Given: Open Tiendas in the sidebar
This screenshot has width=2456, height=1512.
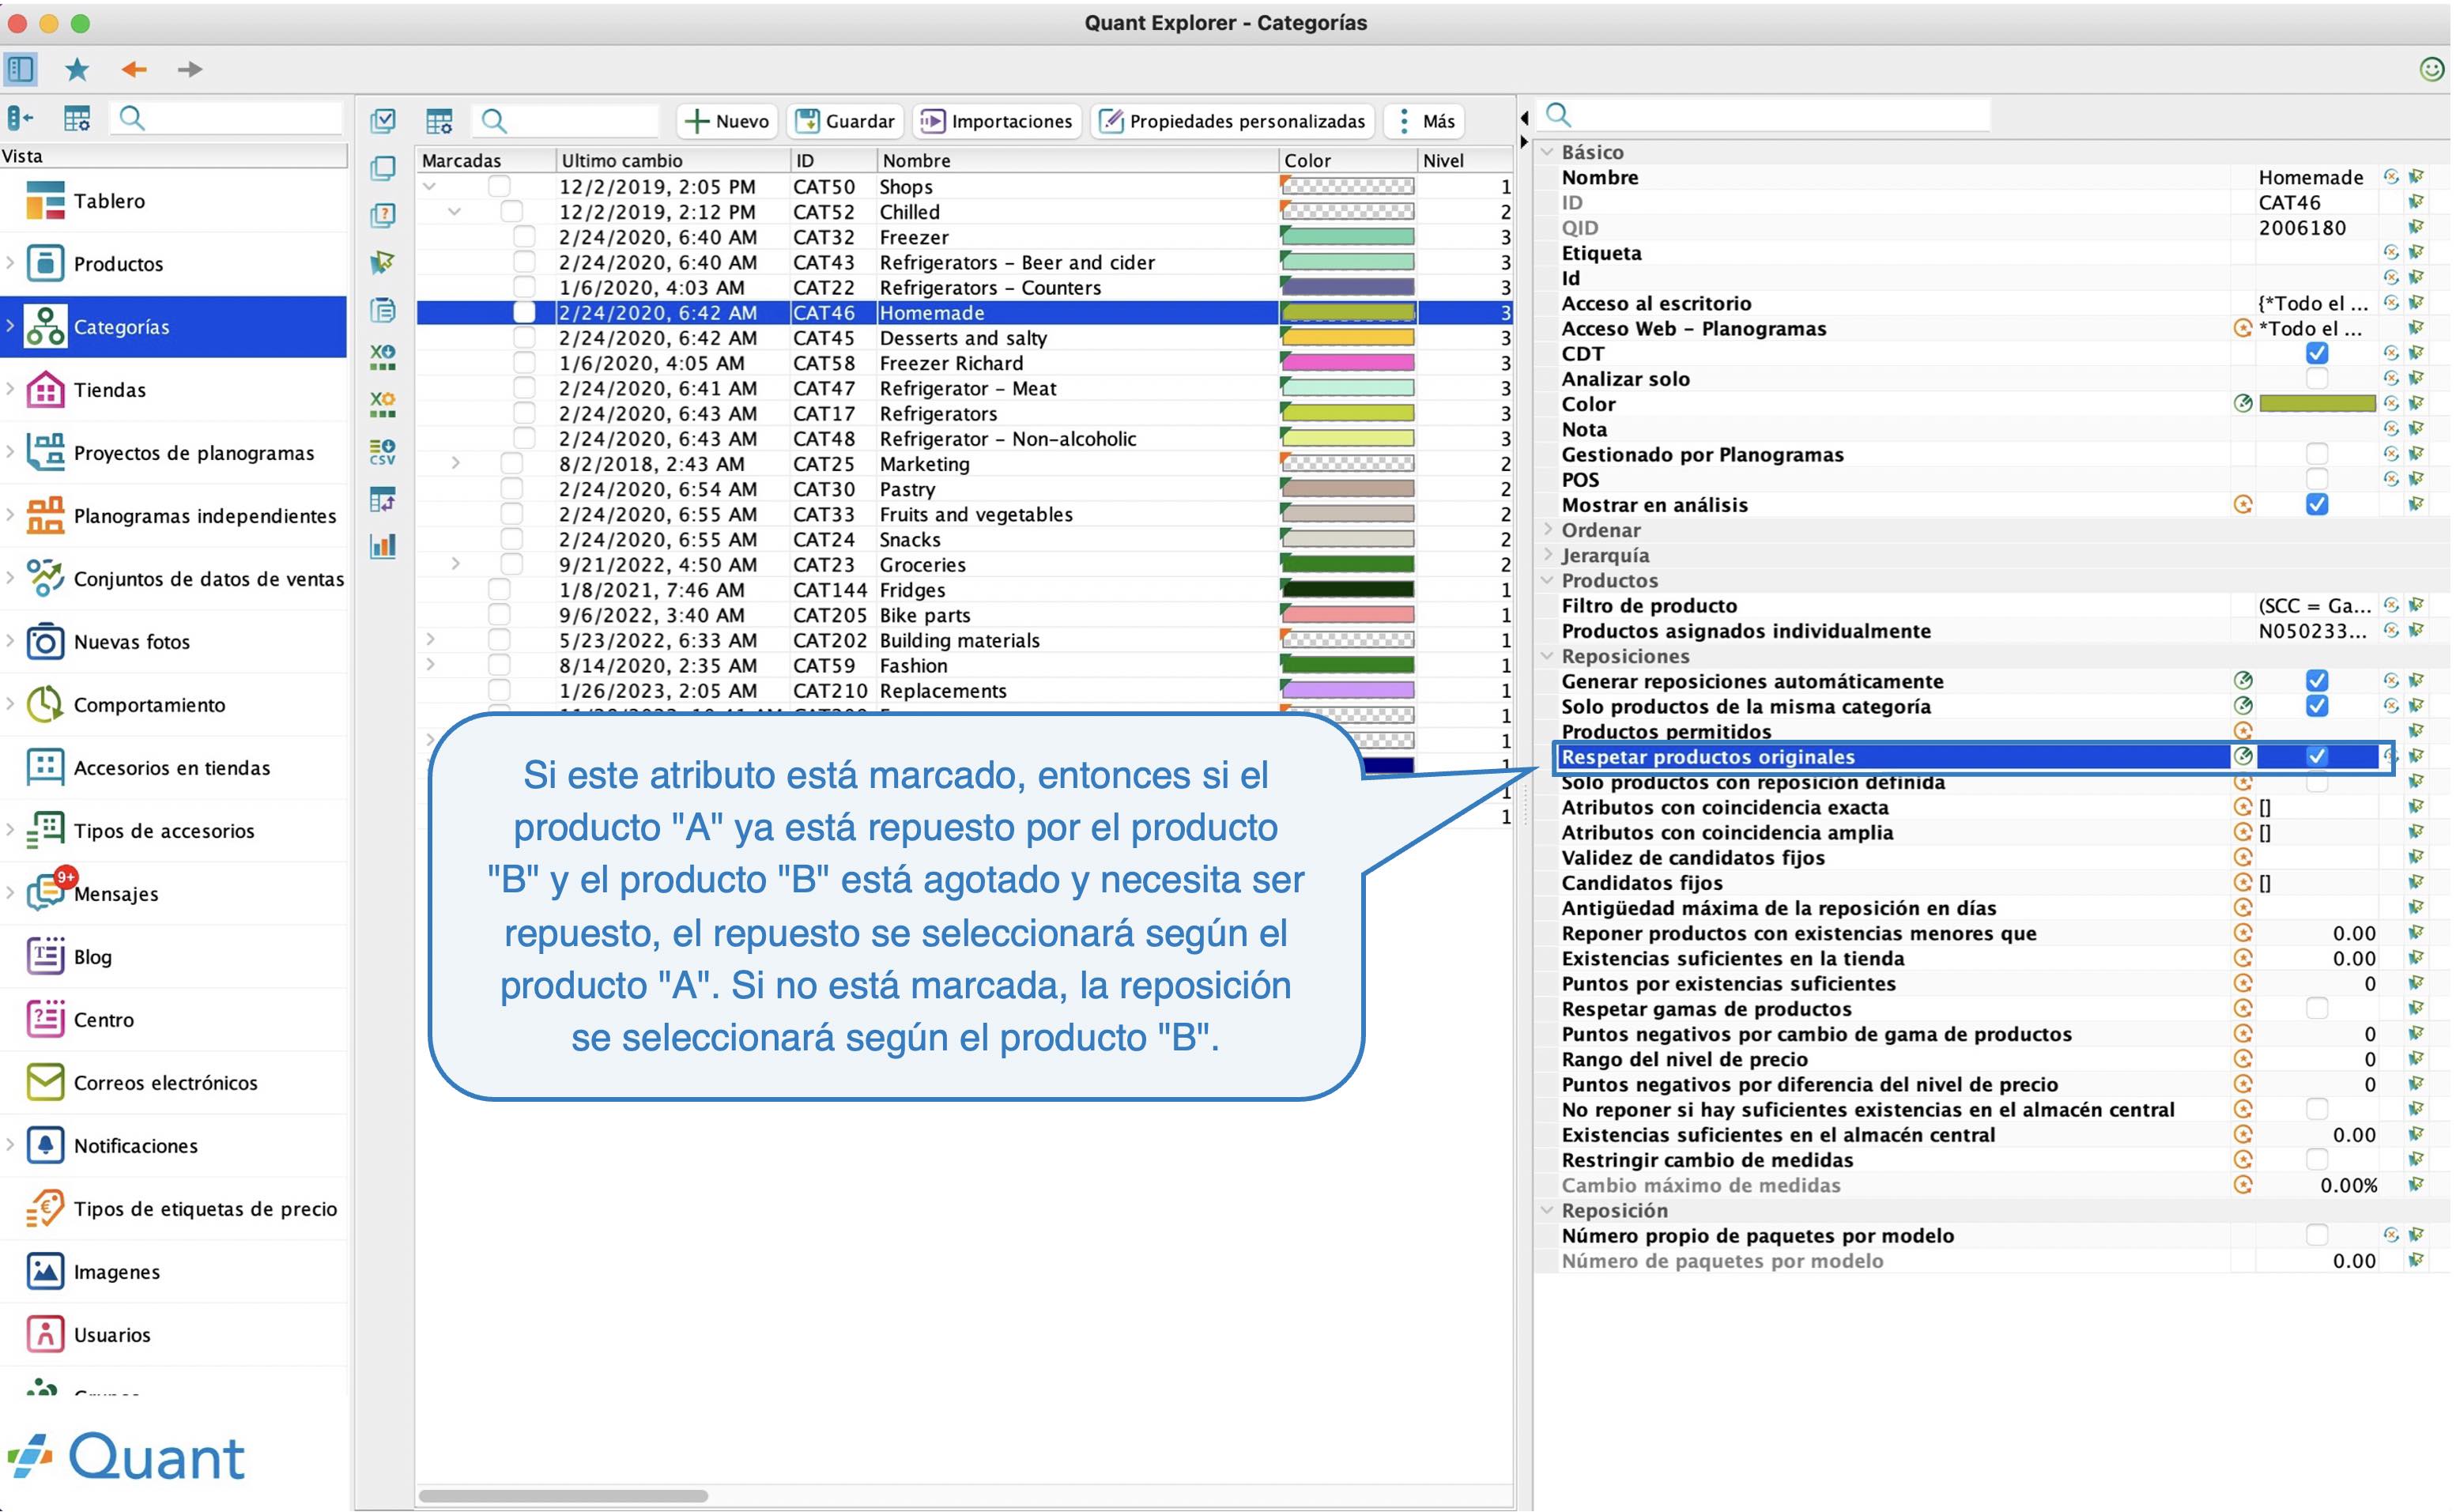Looking at the screenshot, I should tap(174, 390).
